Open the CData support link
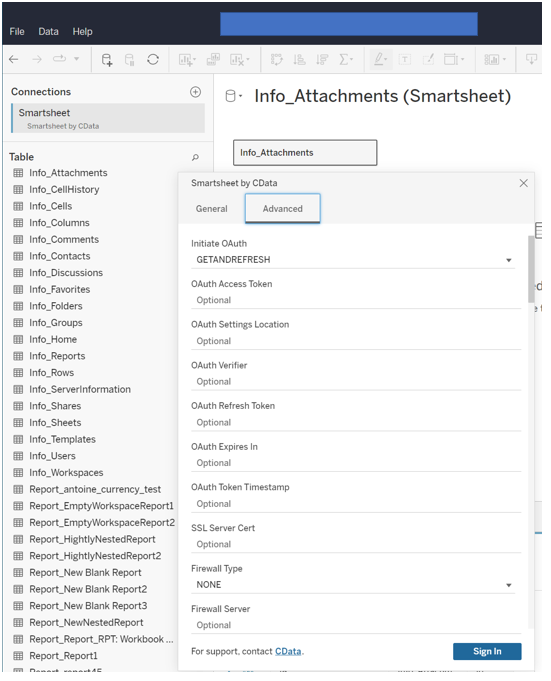The height and width of the screenshot is (681, 551). (288, 651)
